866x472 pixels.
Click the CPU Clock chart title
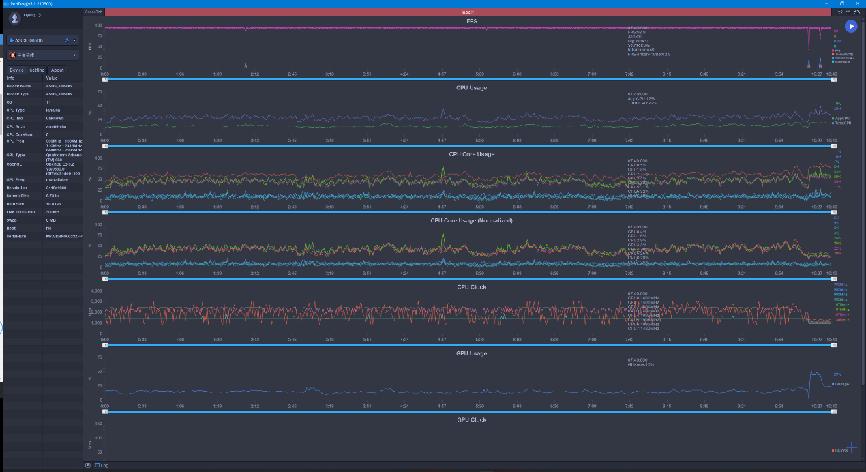point(472,287)
